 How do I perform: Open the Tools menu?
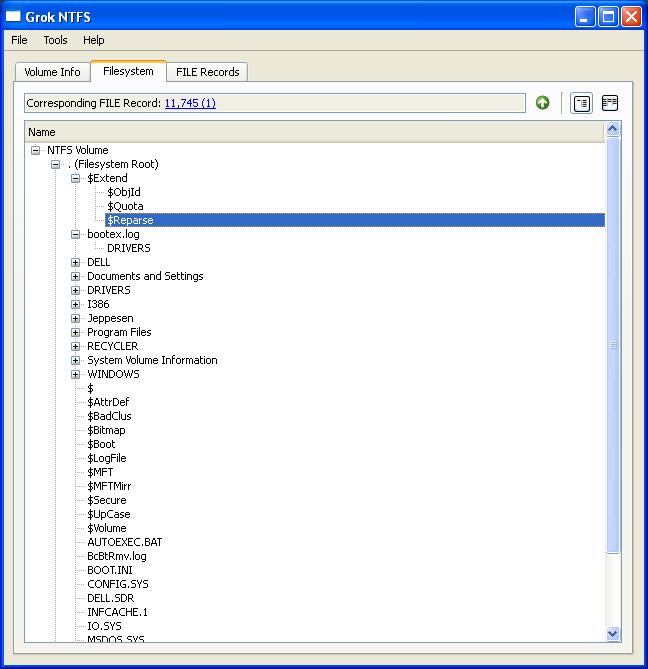click(55, 40)
